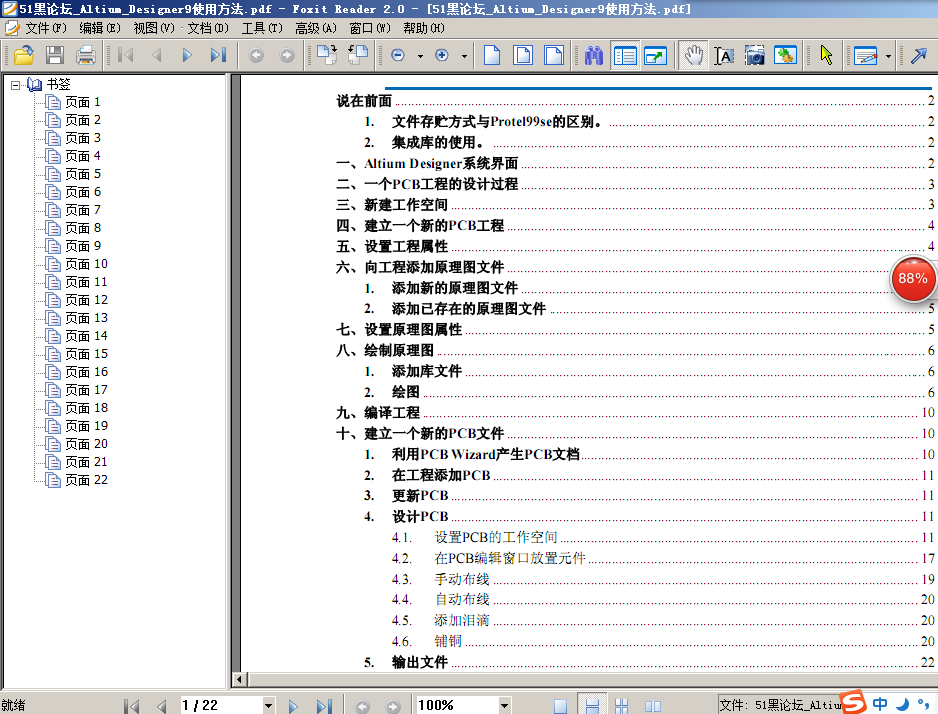
Task: Select the text selection tool
Action: pos(724,56)
